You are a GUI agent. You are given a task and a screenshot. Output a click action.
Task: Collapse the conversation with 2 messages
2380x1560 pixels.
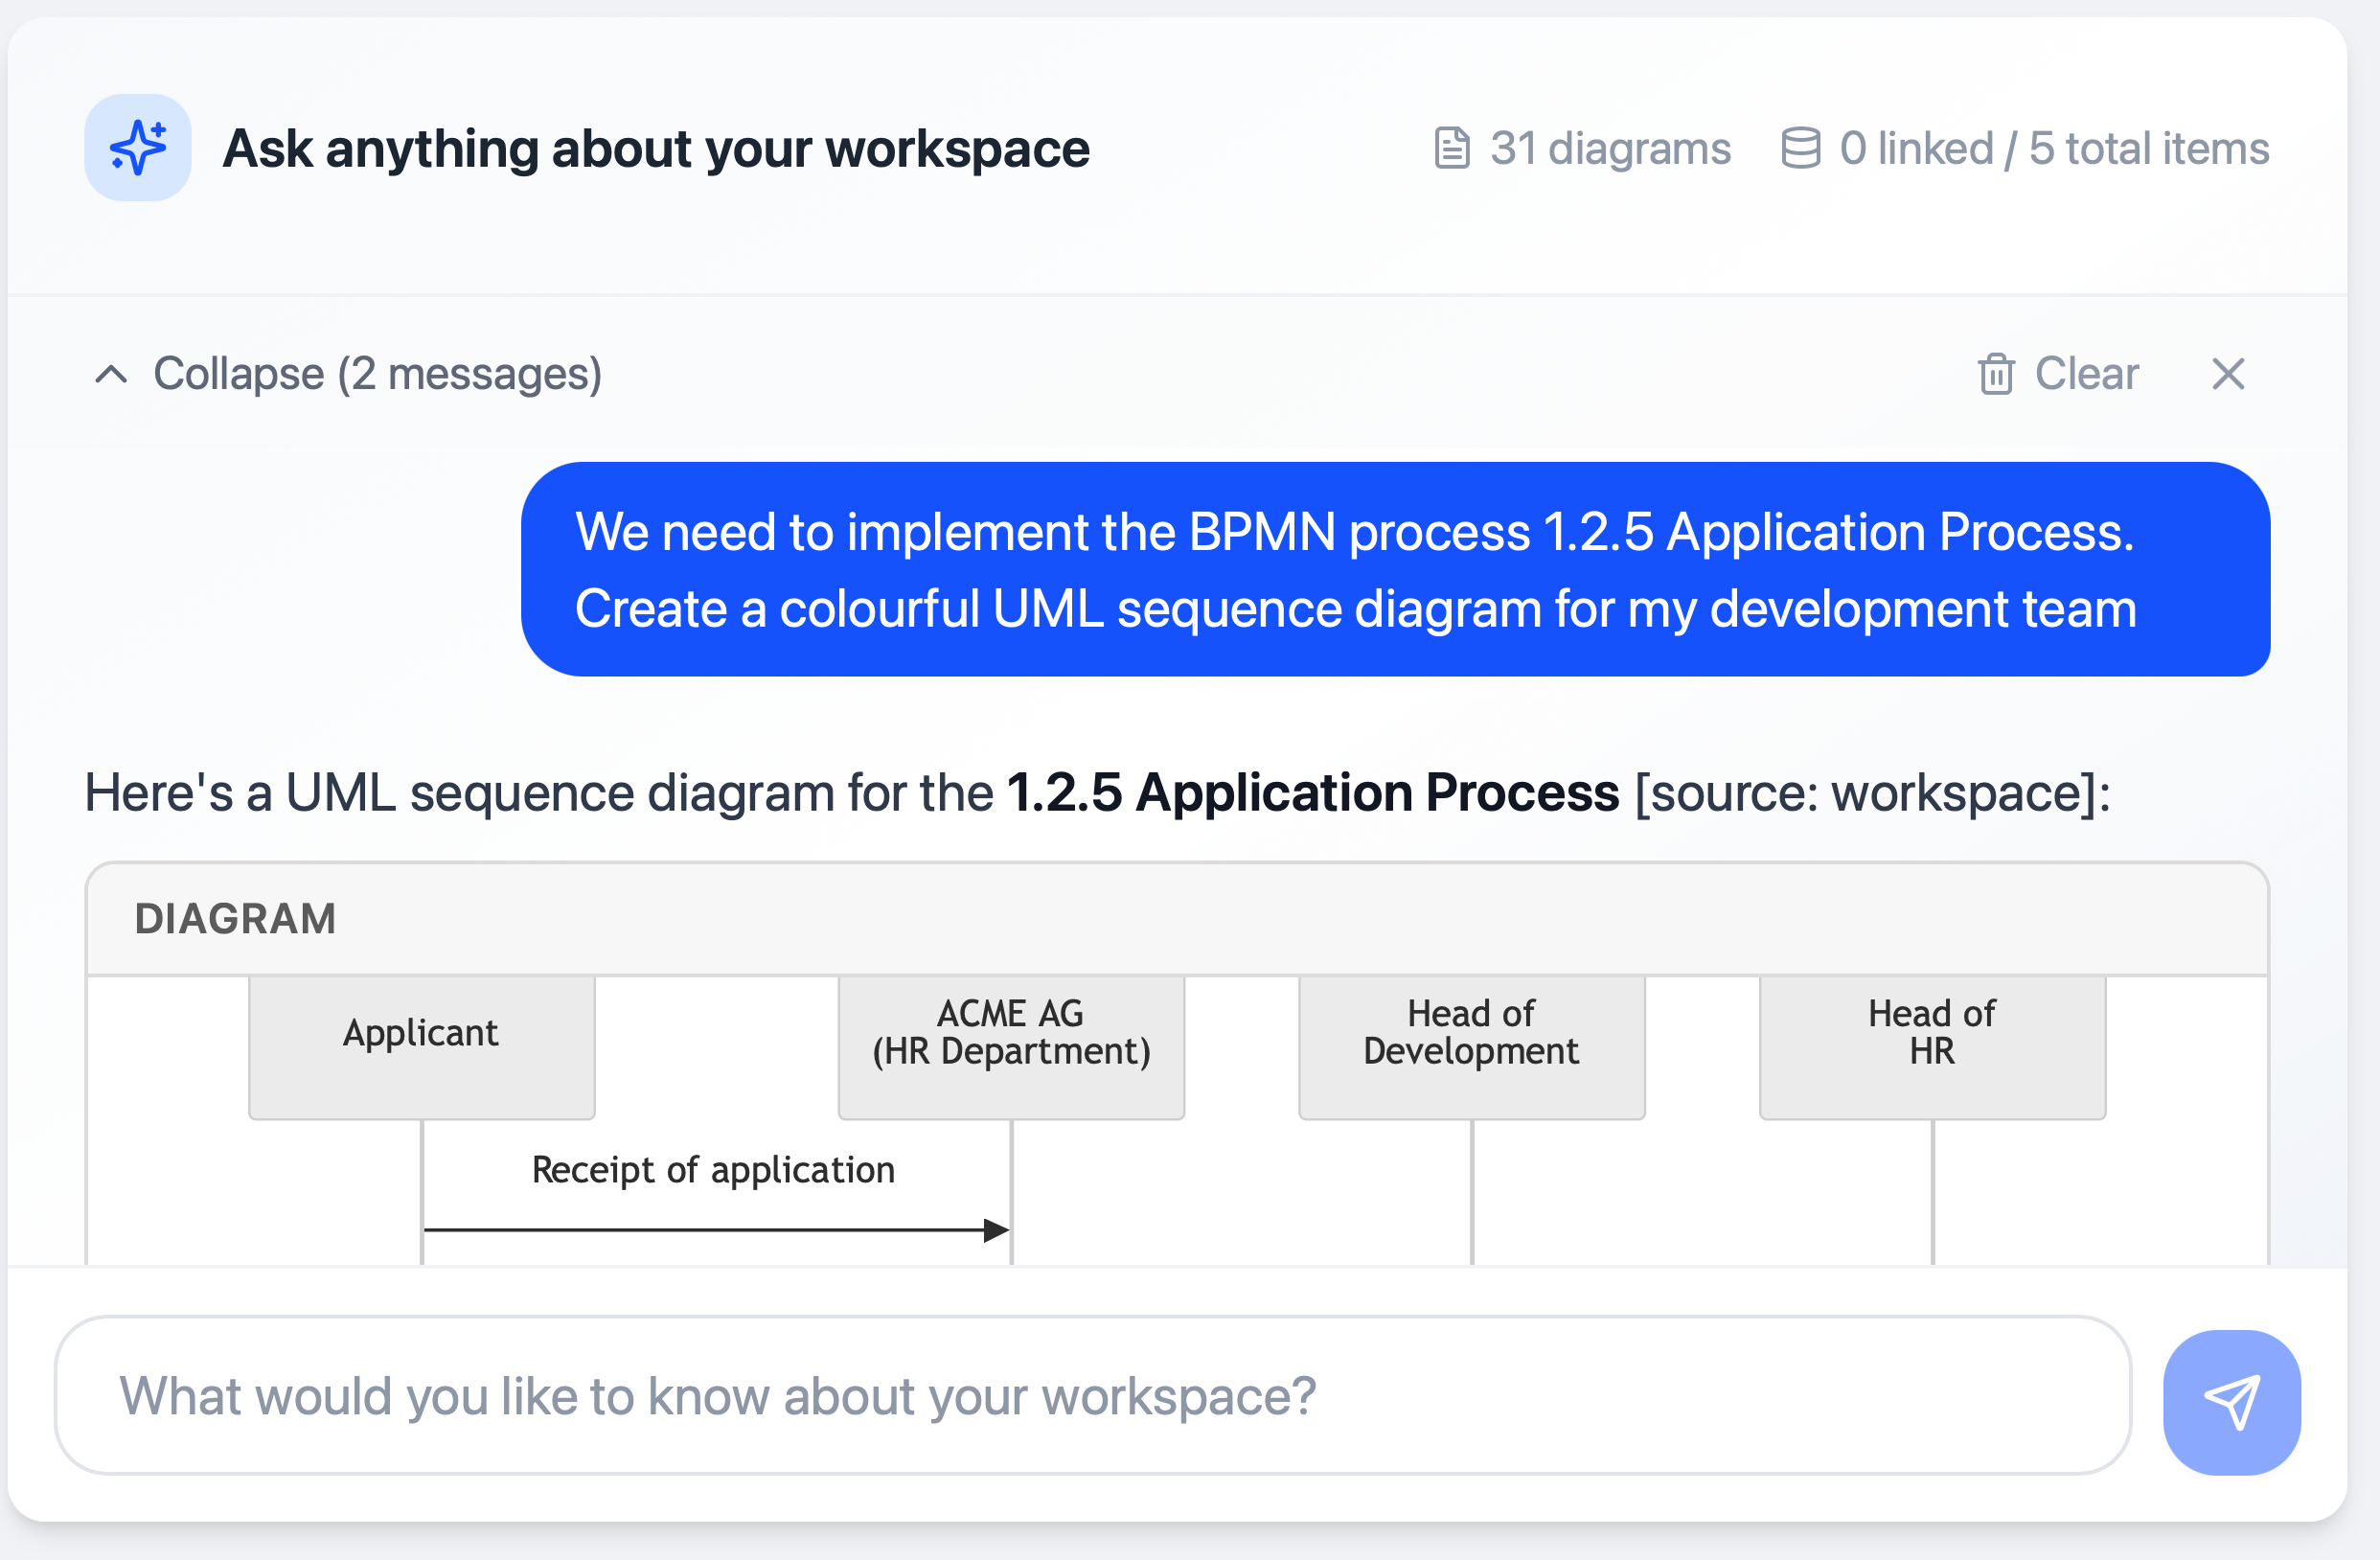click(x=377, y=375)
